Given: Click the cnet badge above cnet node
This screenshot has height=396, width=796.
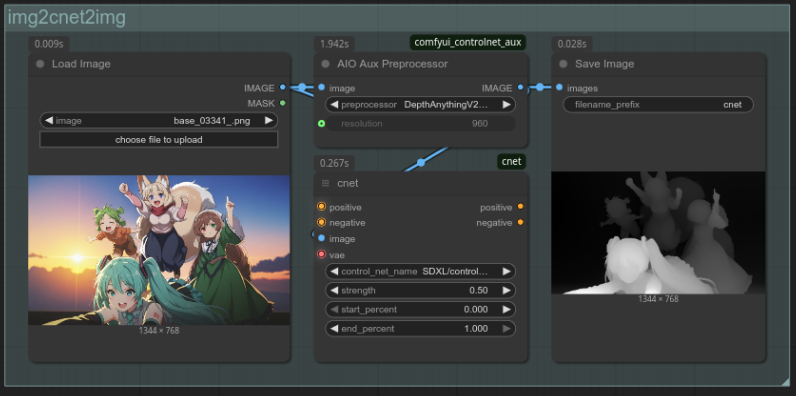Looking at the screenshot, I should tap(511, 161).
